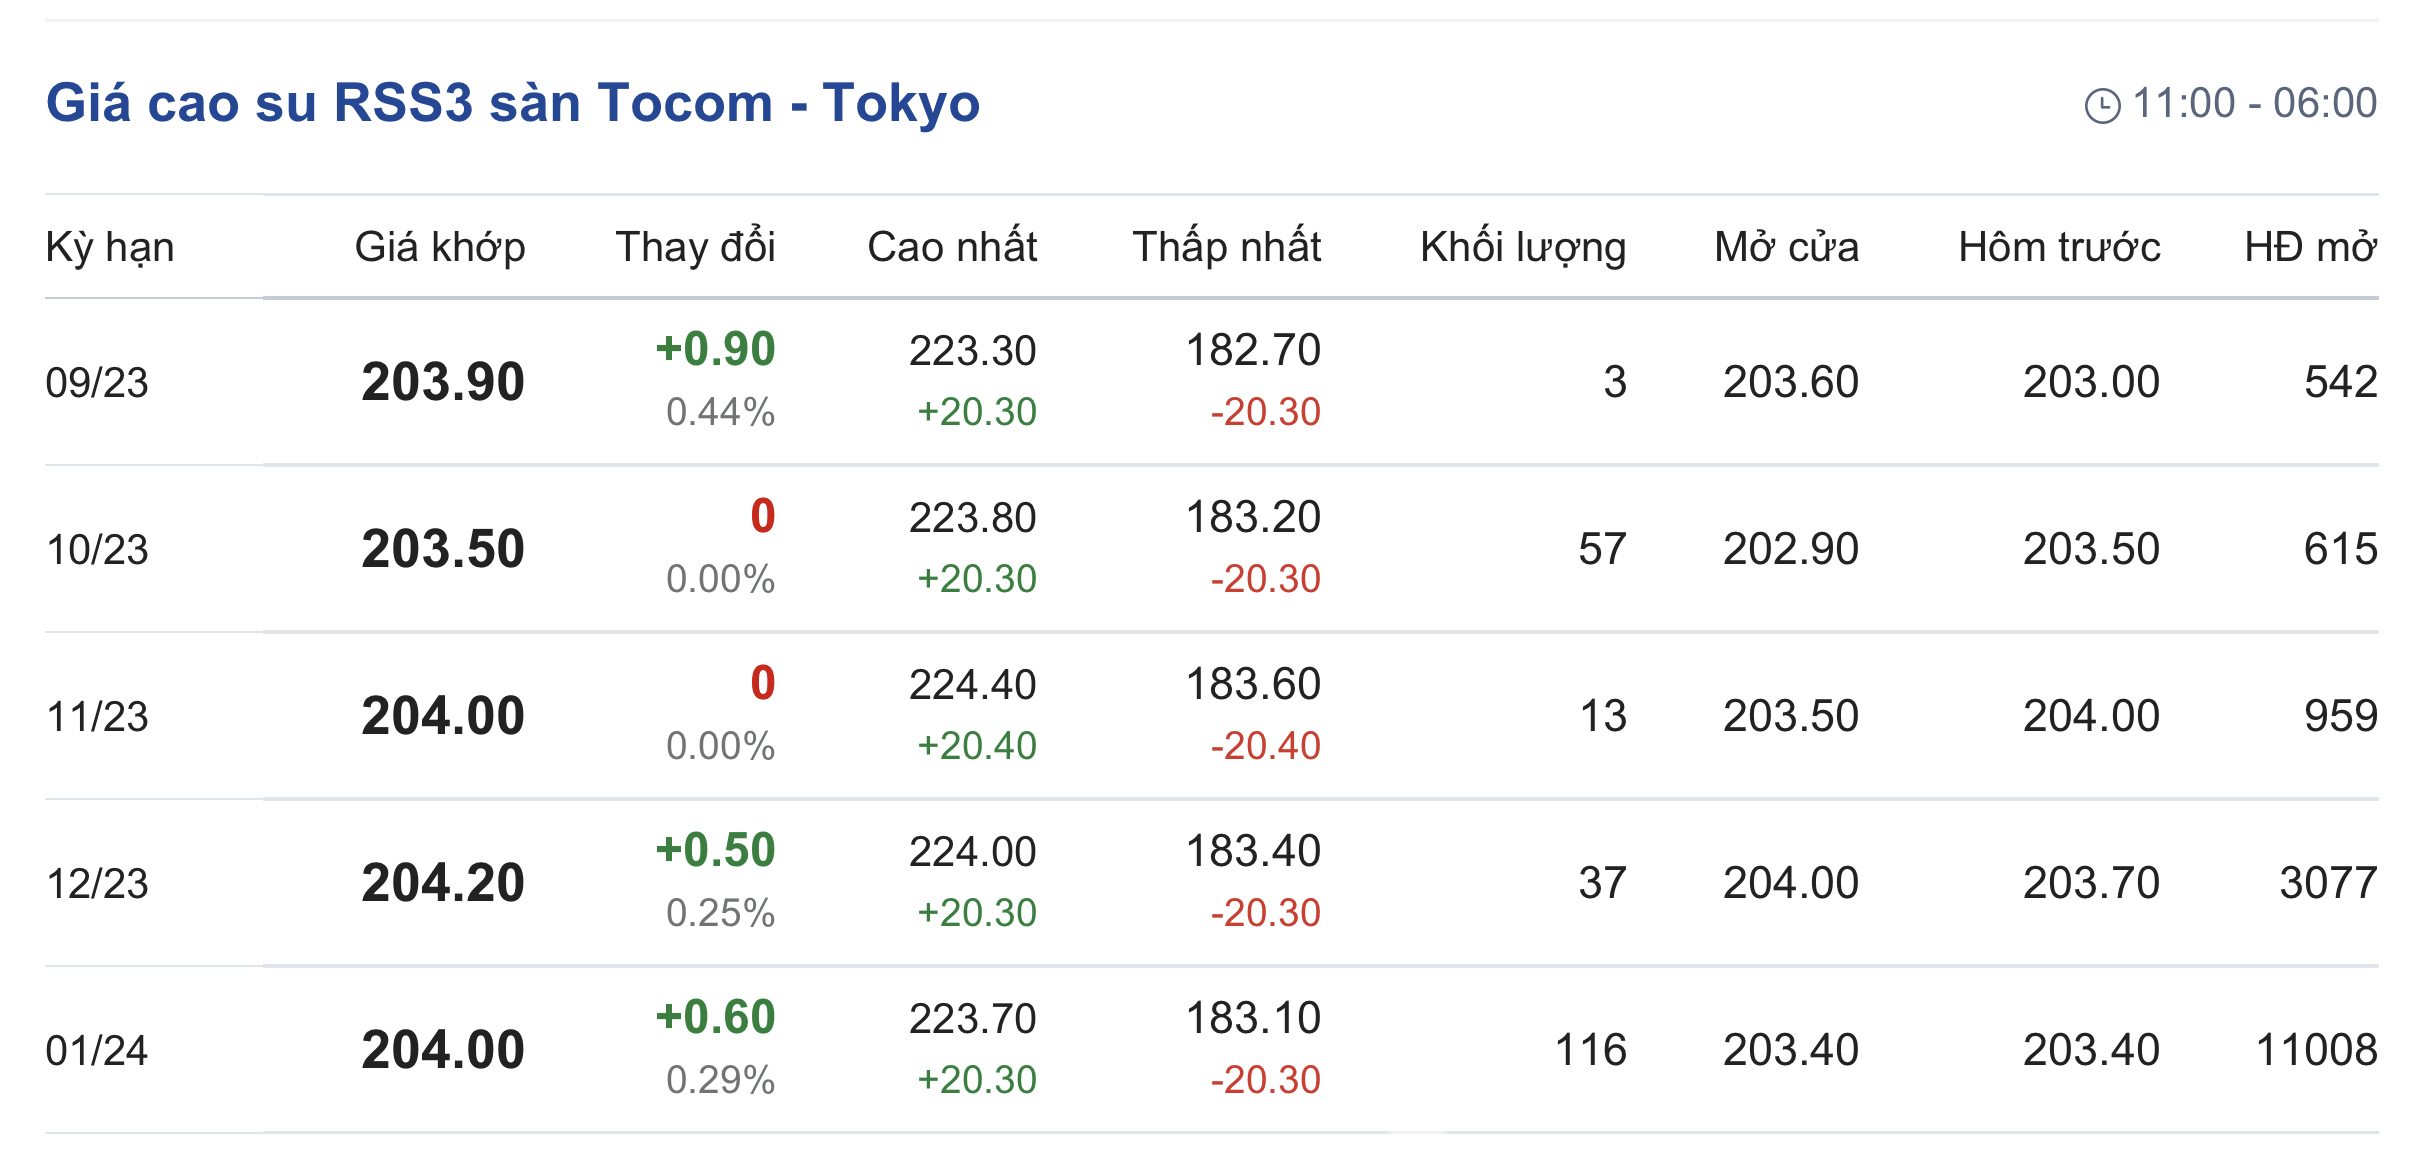
Task: Select the Thấp nhất column header
Action: click(x=1226, y=247)
